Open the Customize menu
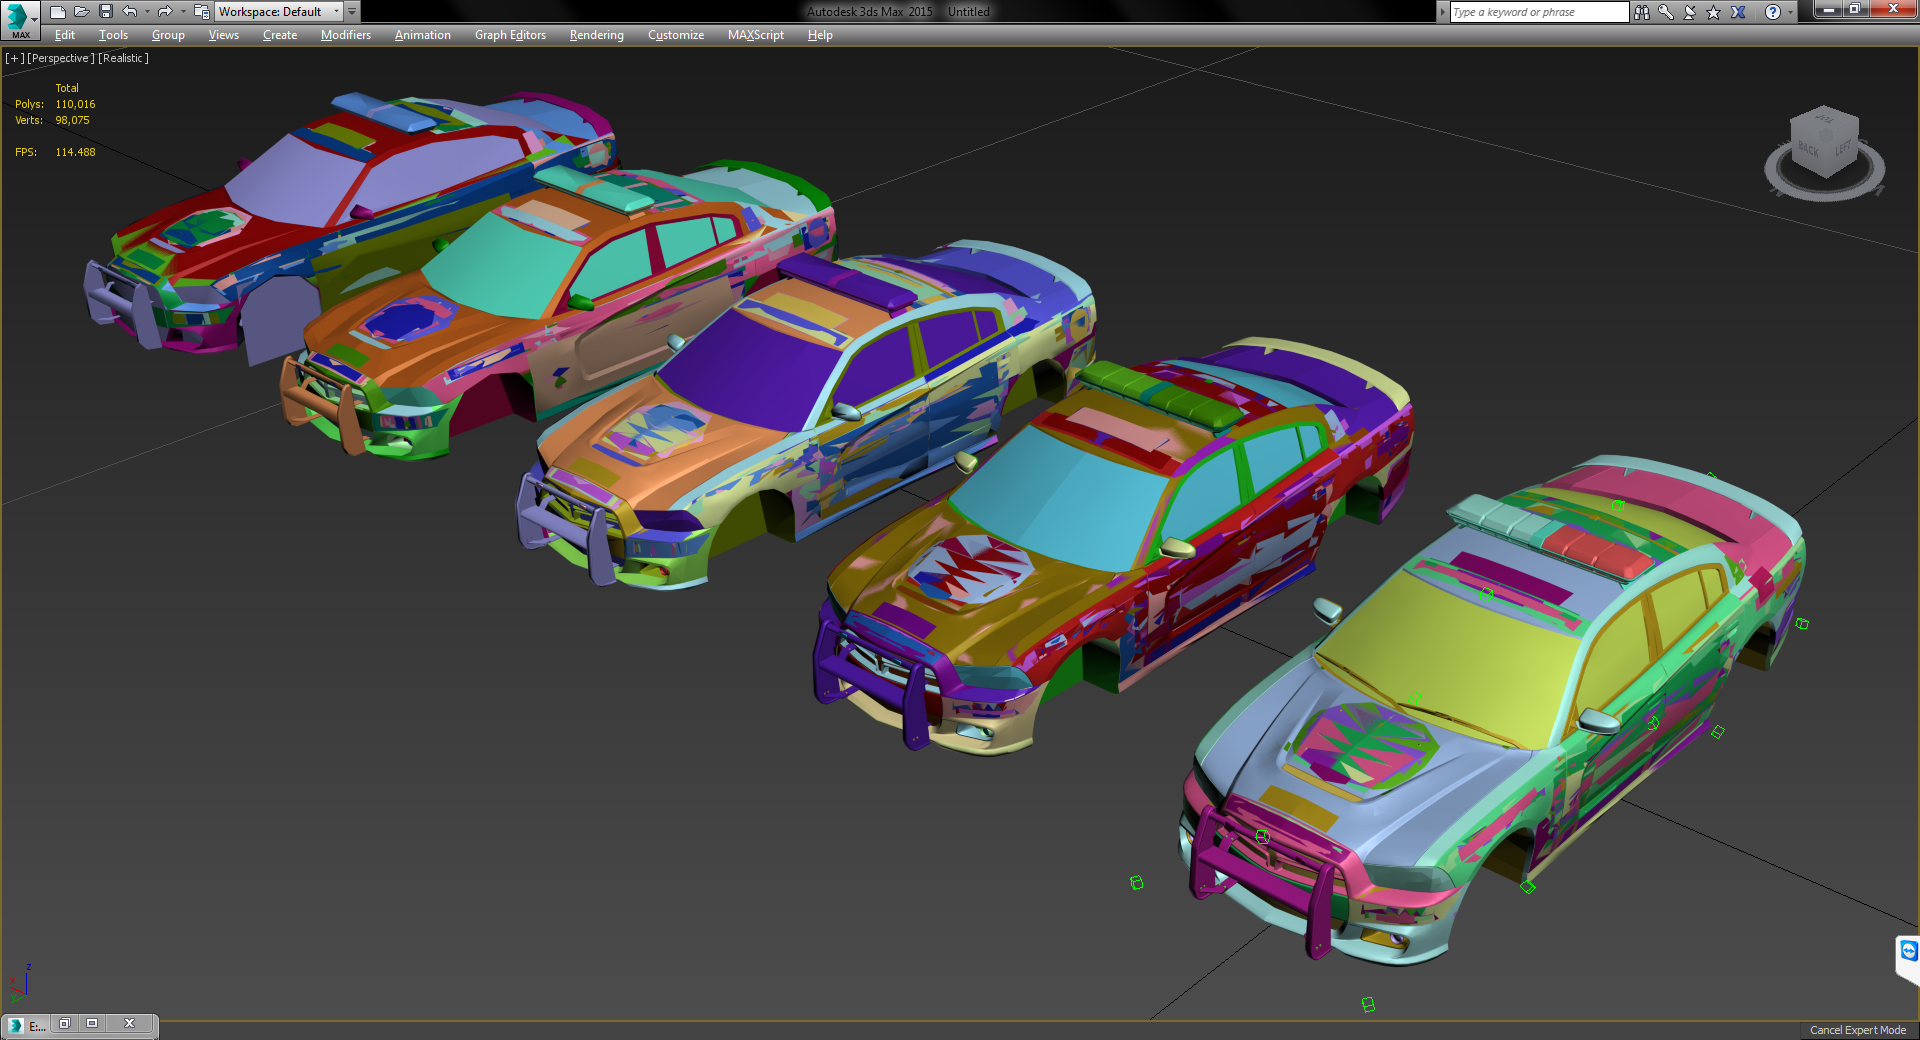This screenshot has width=1920, height=1040. click(x=676, y=35)
